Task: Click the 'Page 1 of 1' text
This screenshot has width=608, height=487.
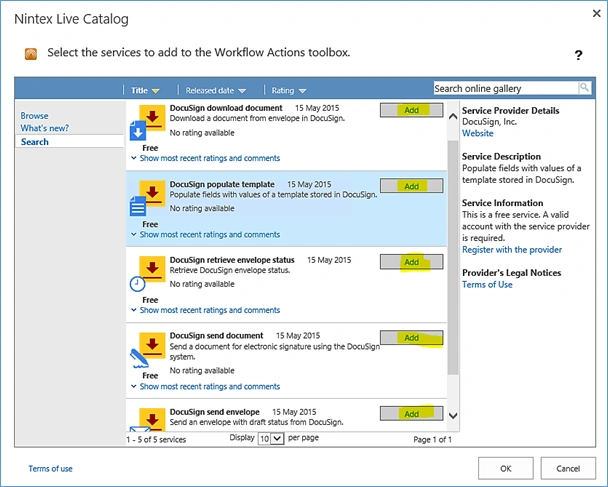Action: (432, 439)
